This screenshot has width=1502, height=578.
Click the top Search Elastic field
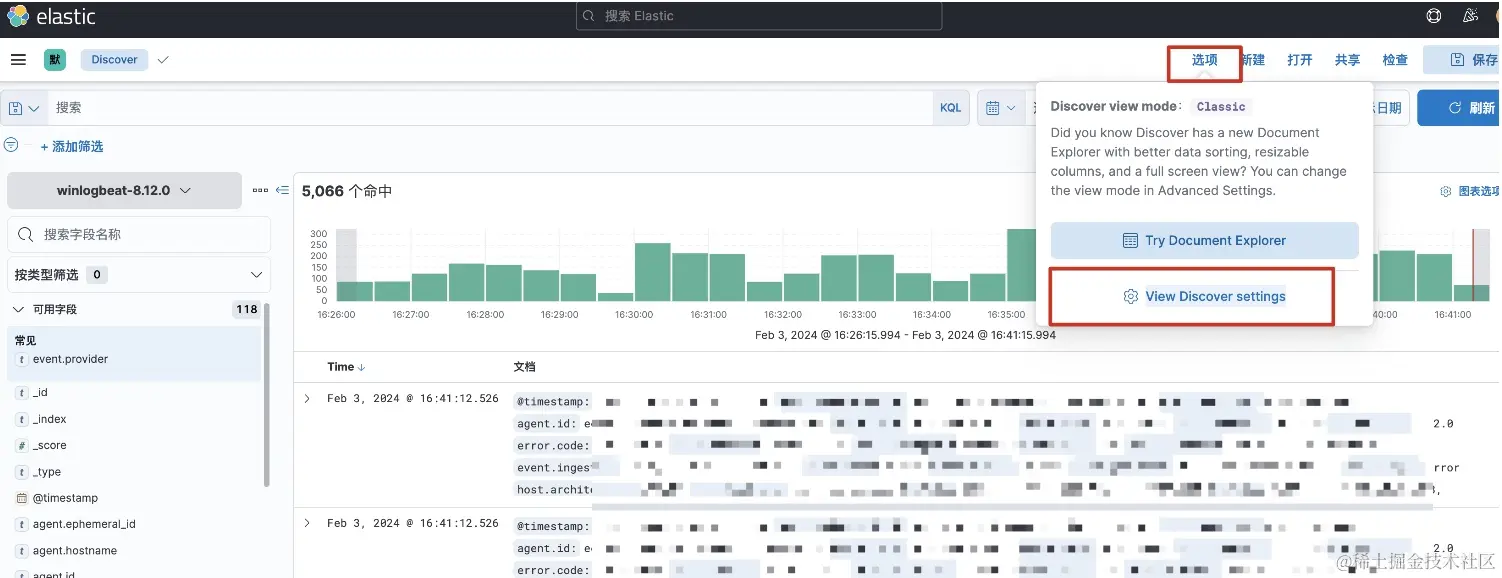(x=759, y=16)
